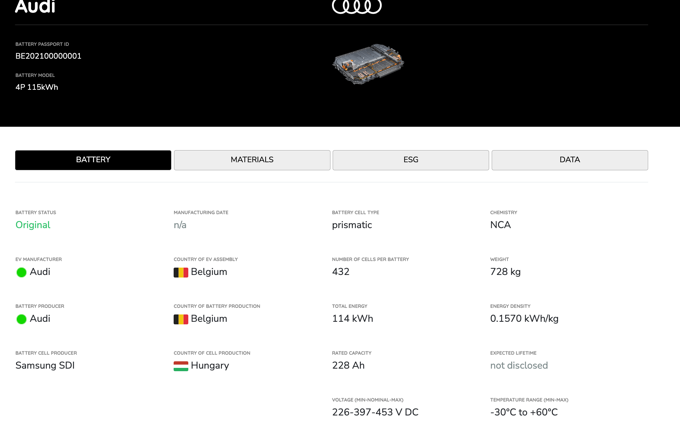The width and height of the screenshot is (680, 425).
Task: Click green dot beside EV manufacturer Audi
Action: coord(21,272)
